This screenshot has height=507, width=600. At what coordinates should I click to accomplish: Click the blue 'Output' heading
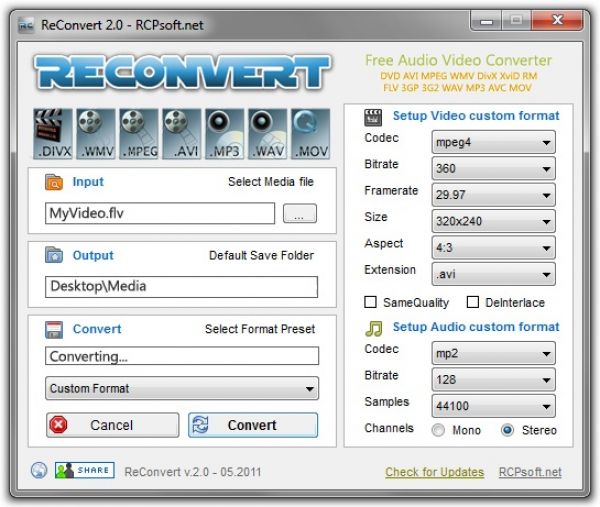pos(93,255)
